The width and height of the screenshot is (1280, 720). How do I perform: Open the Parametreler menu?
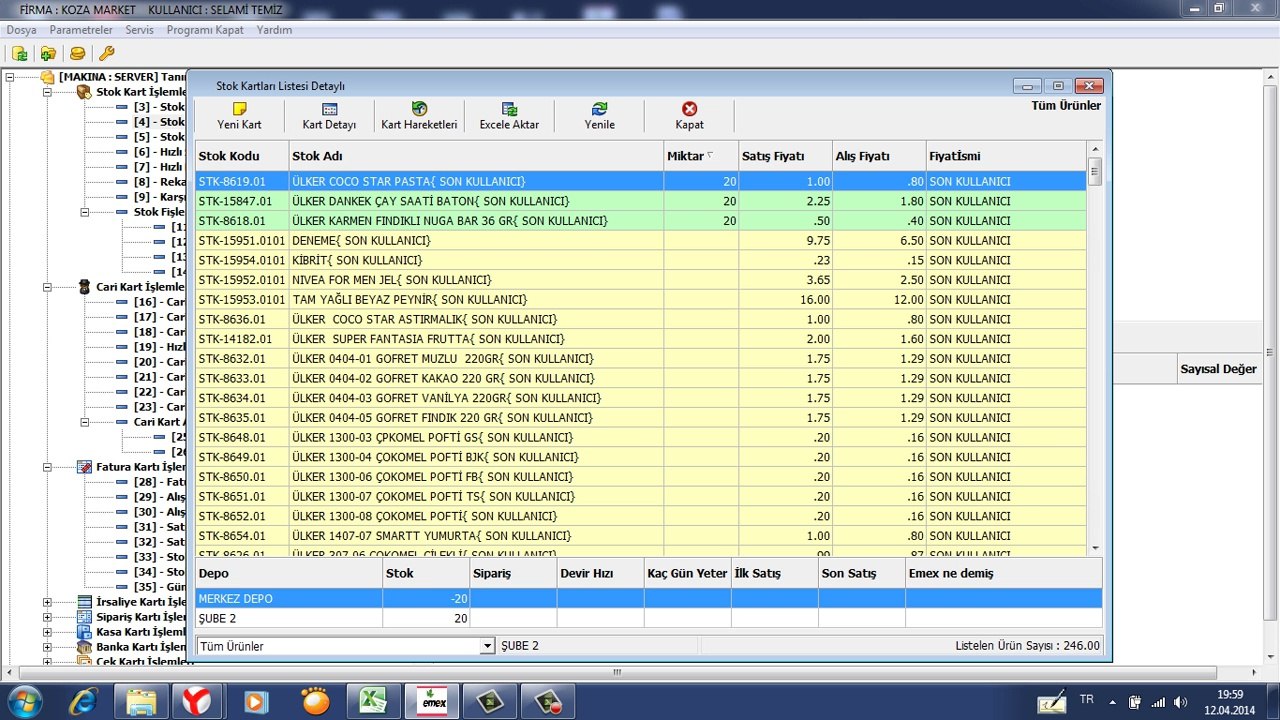81,30
